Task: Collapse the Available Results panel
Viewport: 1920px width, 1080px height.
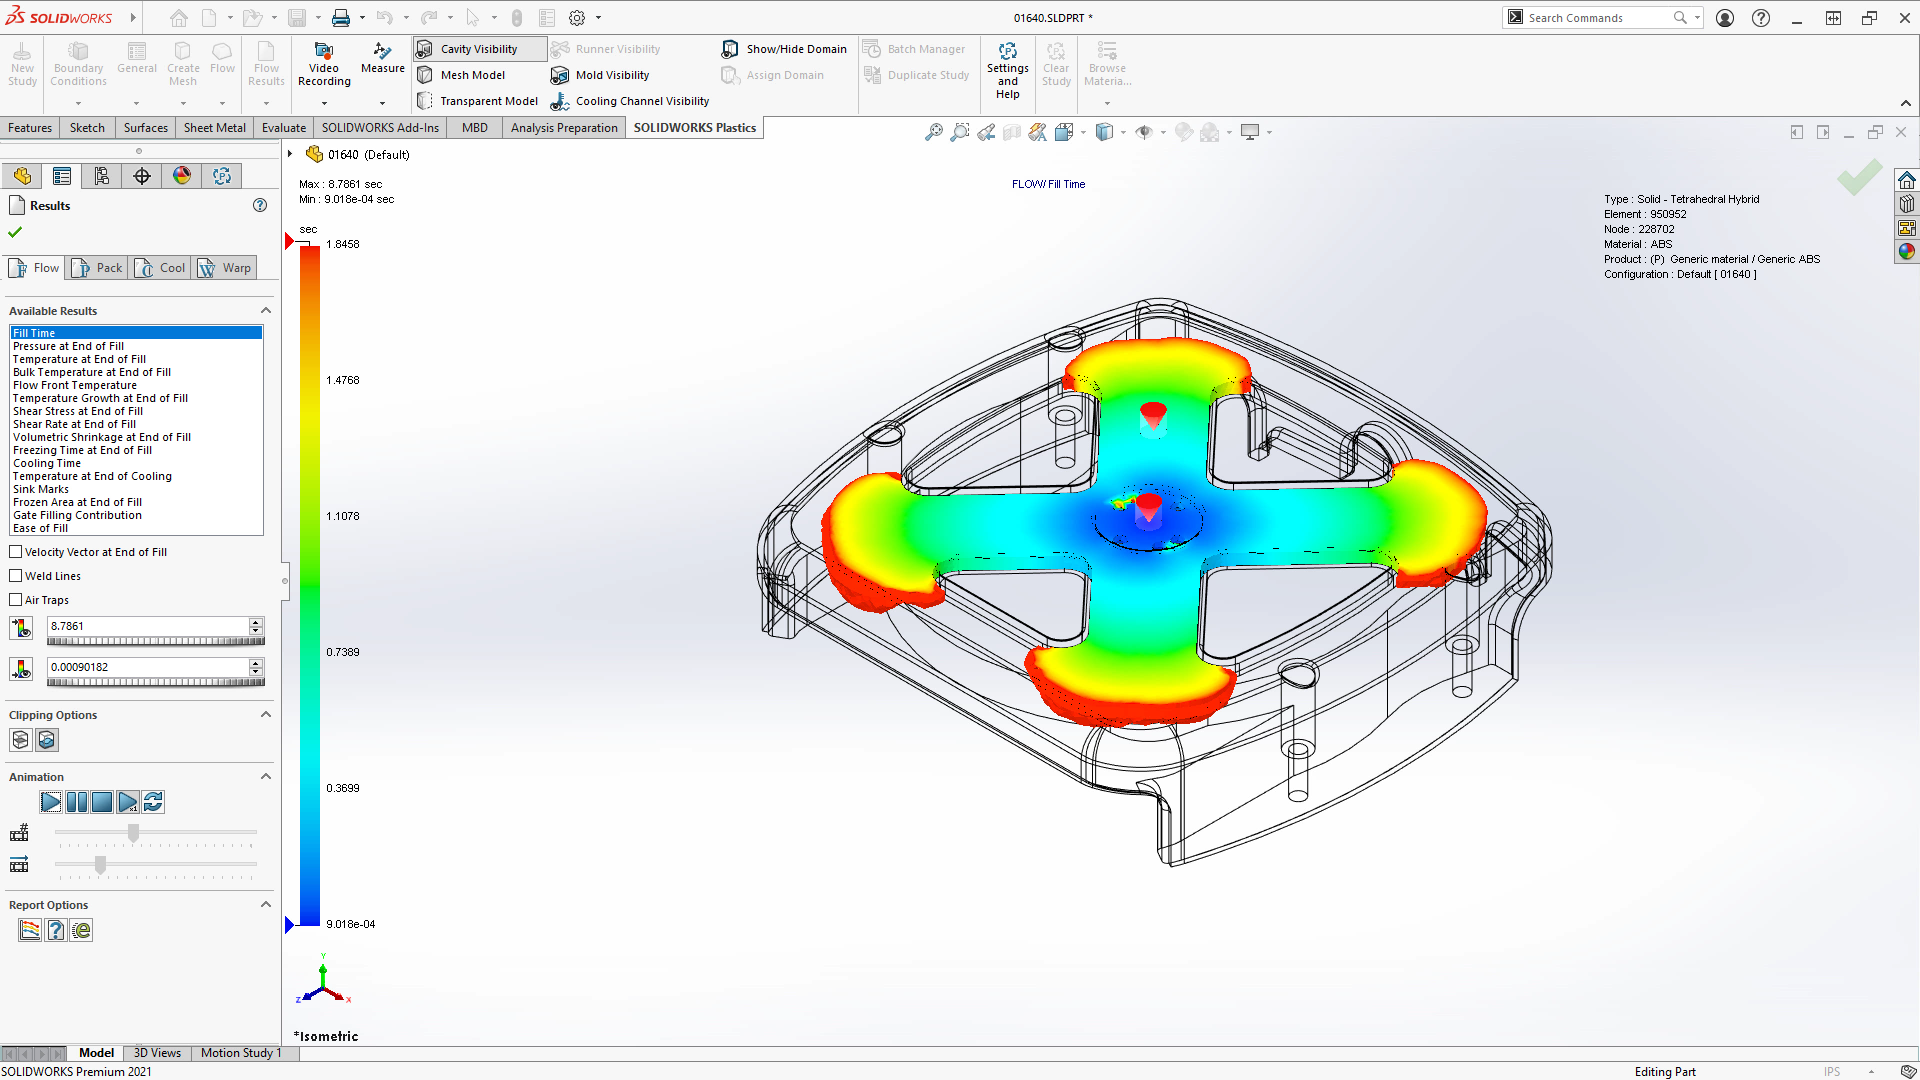Action: click(x=264, y=310)
